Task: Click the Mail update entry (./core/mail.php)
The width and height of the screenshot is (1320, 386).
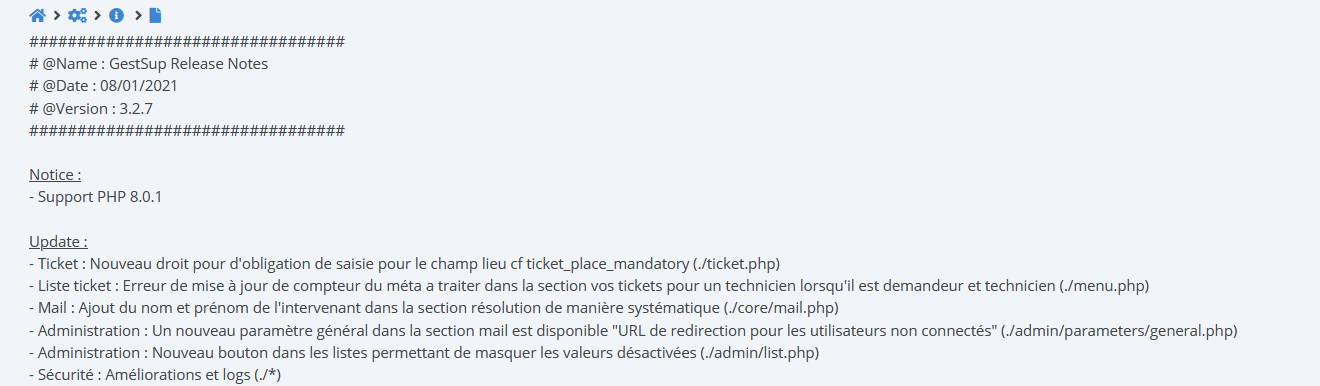Action: click(x=434, y=307)
